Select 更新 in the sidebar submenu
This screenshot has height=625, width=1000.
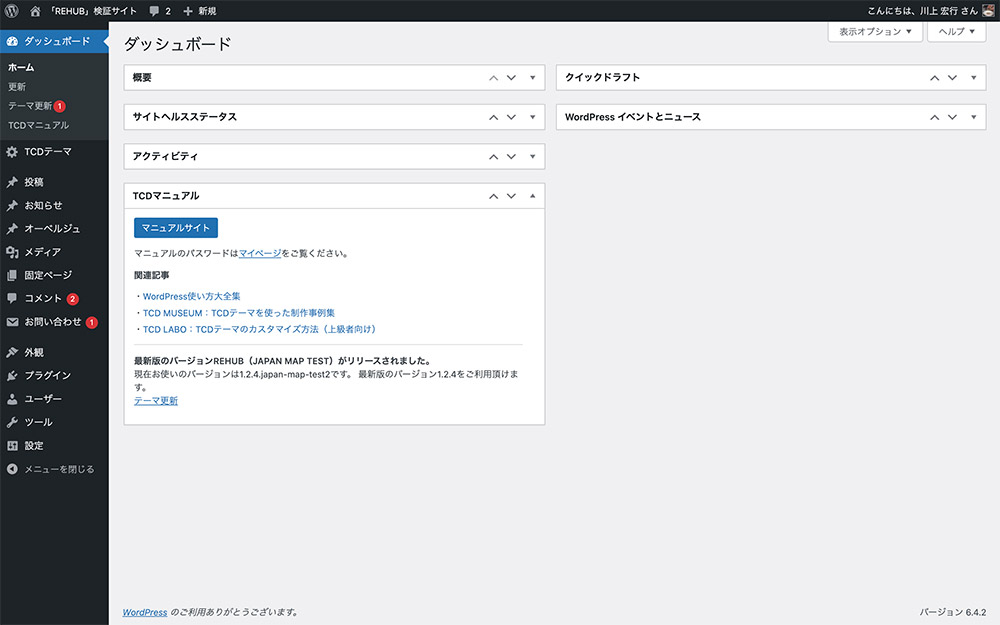[x=17, y=87]
